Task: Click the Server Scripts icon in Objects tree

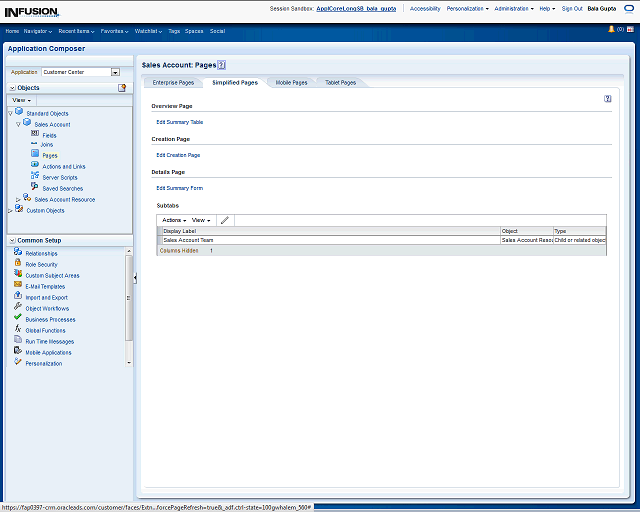Action: click(x=35, y=177)
